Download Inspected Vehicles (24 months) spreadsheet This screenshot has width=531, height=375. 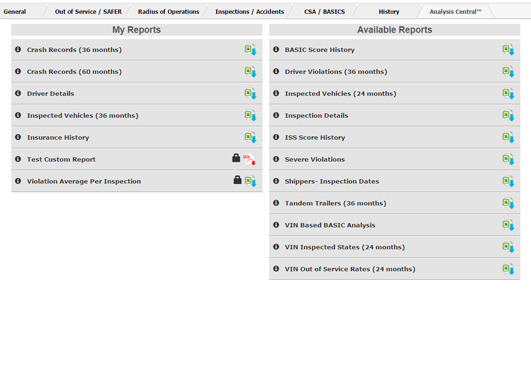(x=508, y=93)
